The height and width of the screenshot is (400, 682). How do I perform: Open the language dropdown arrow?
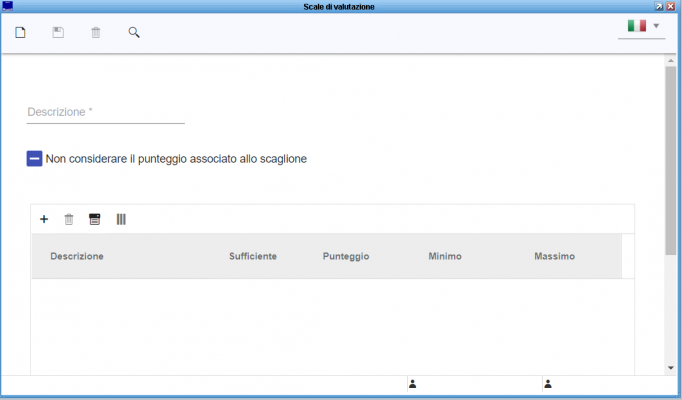tap(656, 26)
